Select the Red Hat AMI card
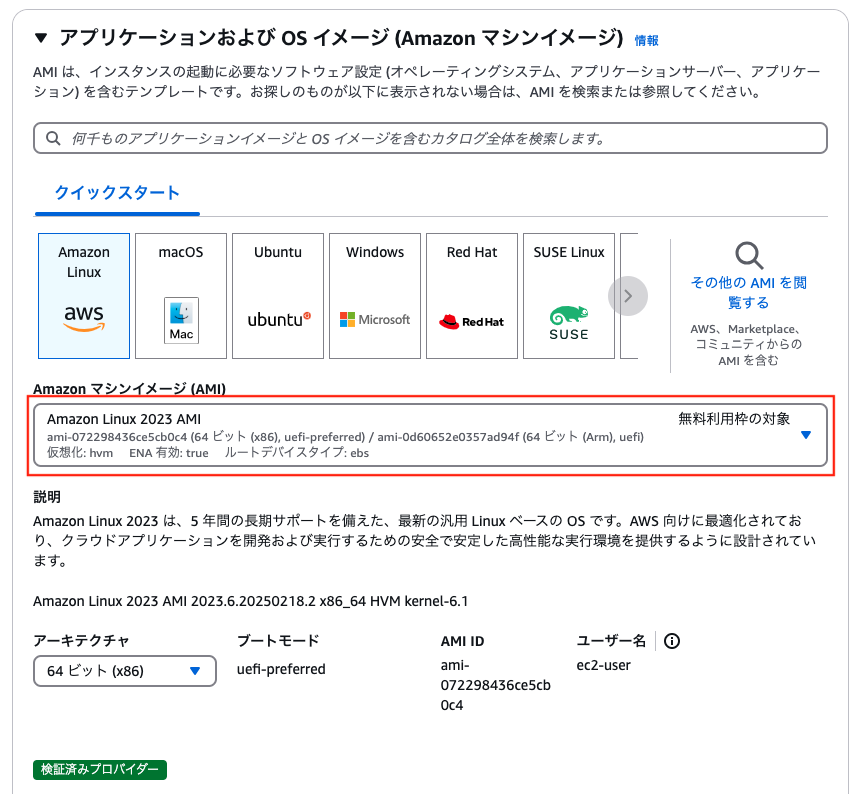 pos(472,296)
